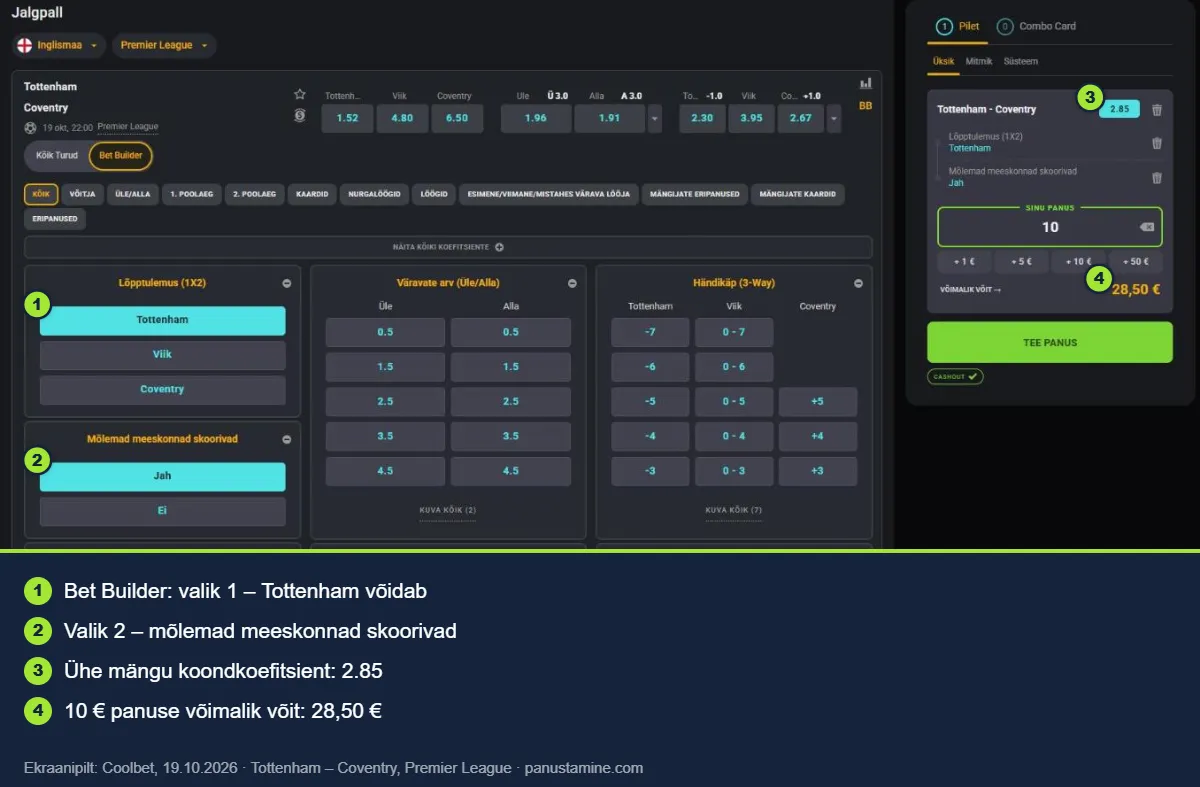This screenshot has width=1200, height=787.
Task: Expand Kuva kõik (2) goal lines
Action: [x=447, y=510]
